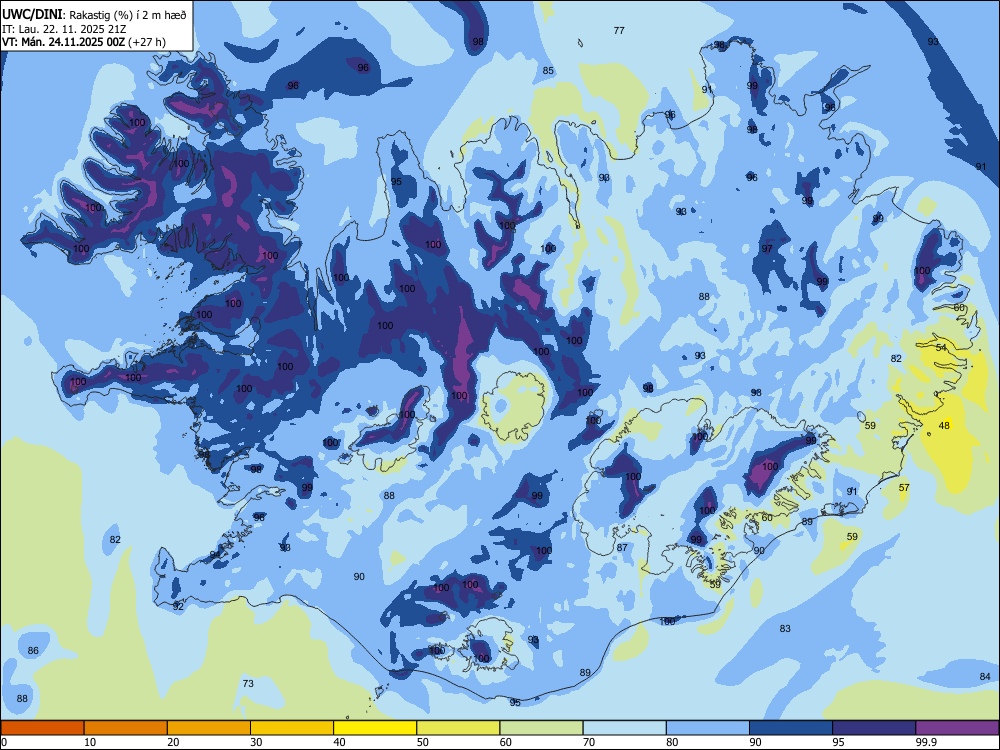
Task: Click the humidity value '57' on the map
Action: pos(904,487)
